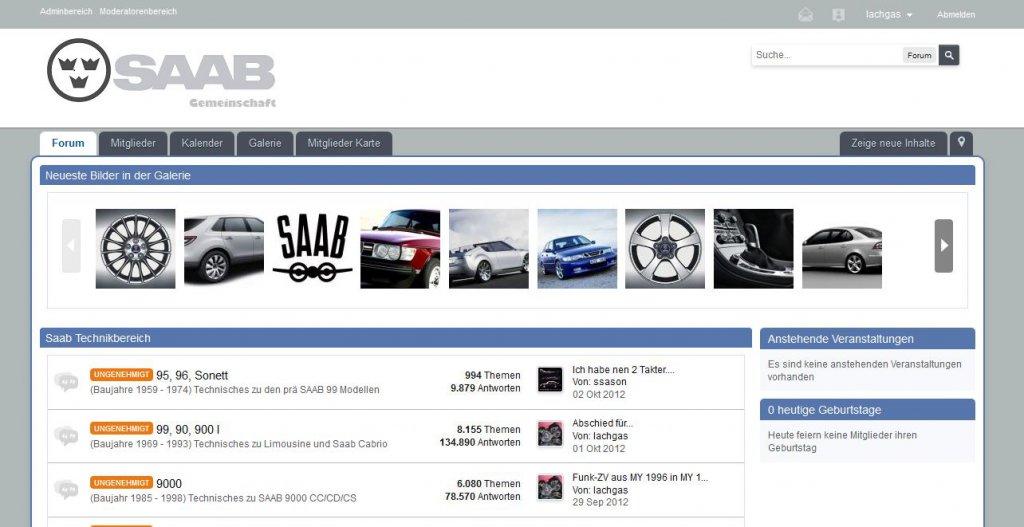Open the notifications icon beside lachgas
This screenshot has width=1024, height=527.
(839, 15)
